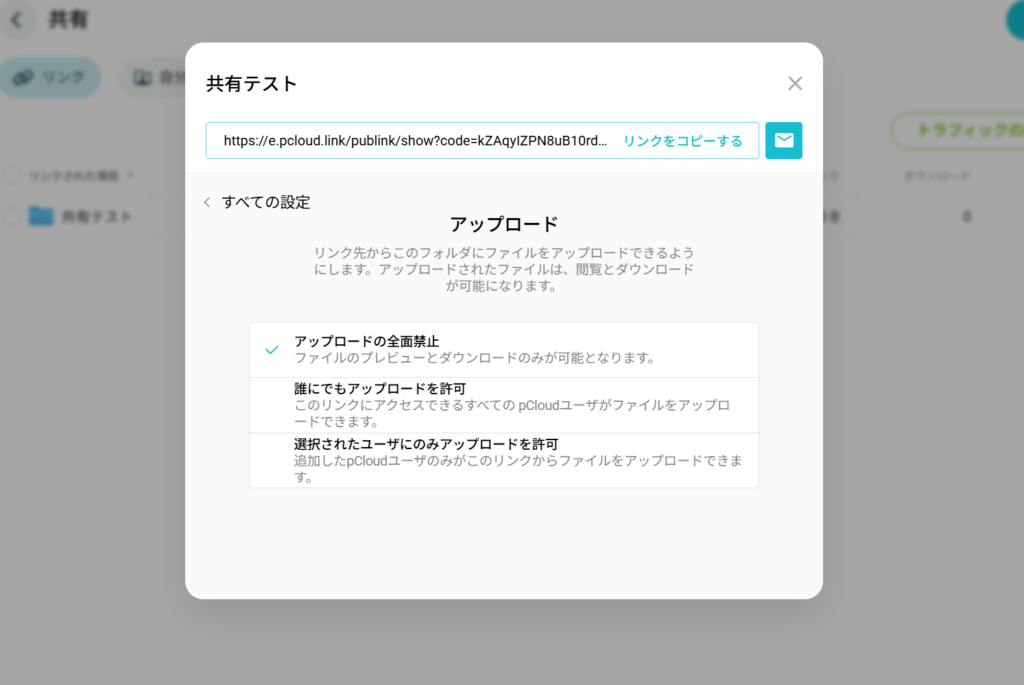Close the 共有テスト dialog with X

[x=795, y=84]
